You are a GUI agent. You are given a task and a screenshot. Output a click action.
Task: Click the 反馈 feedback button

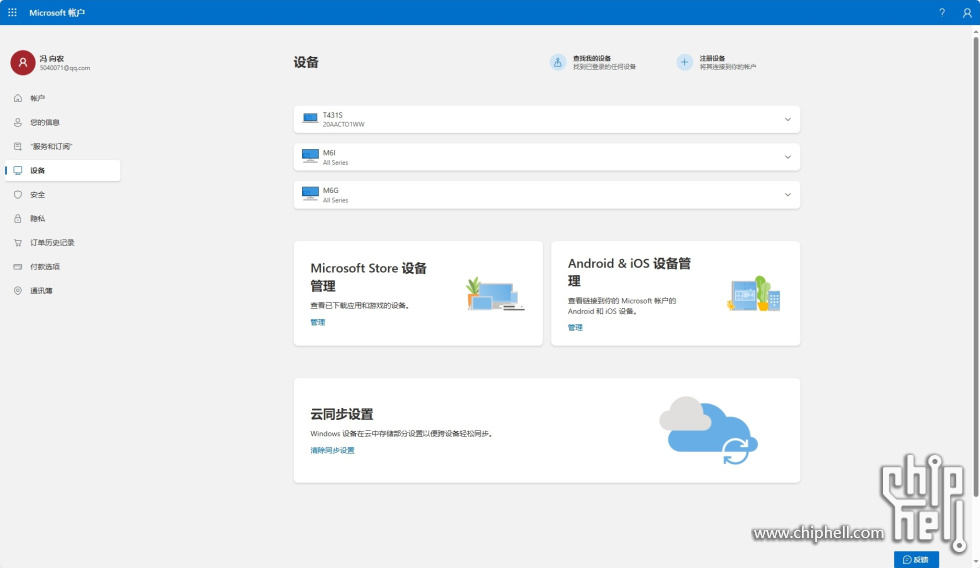[x=916, y=559]
